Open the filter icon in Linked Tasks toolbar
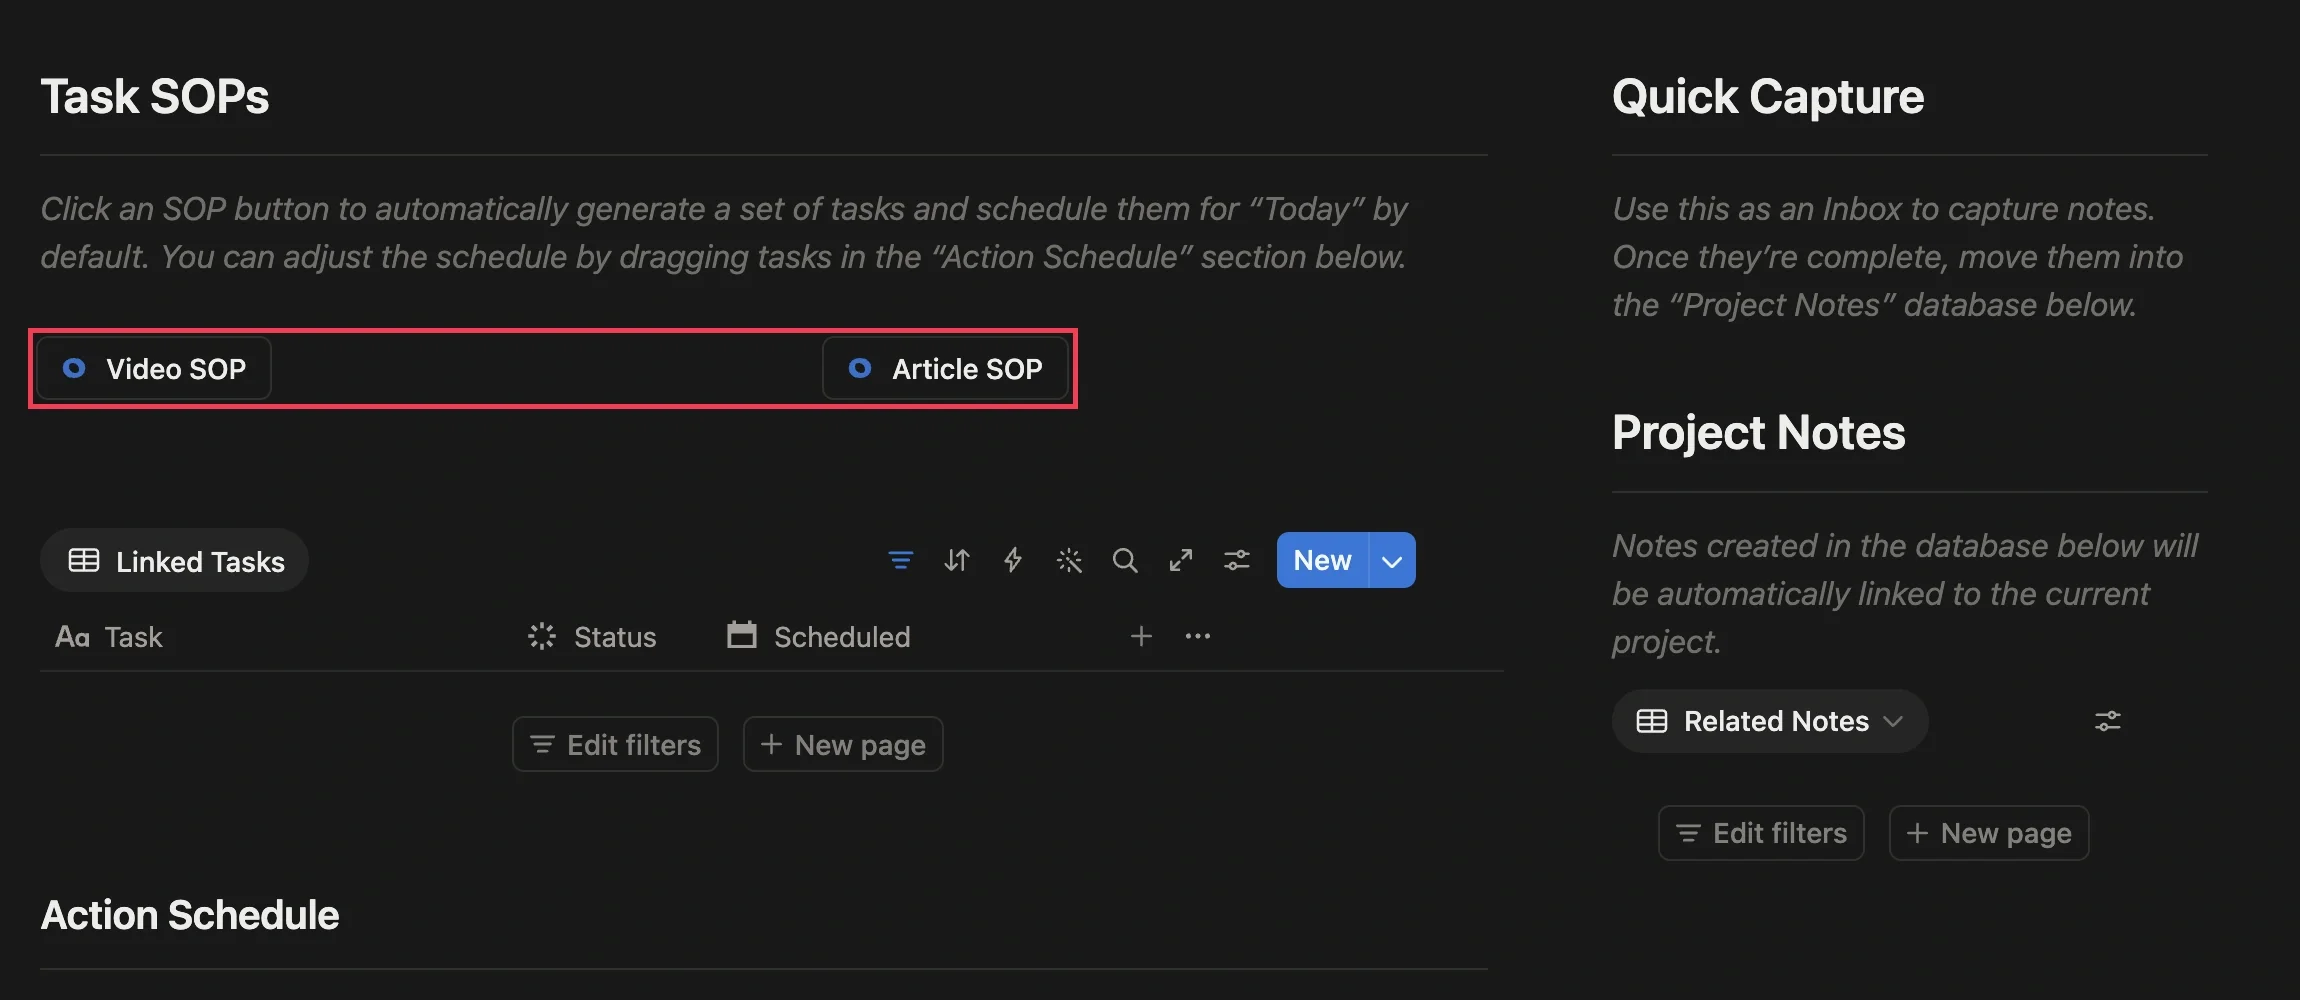The image size is (2300, 1000). tap(901, 560)
